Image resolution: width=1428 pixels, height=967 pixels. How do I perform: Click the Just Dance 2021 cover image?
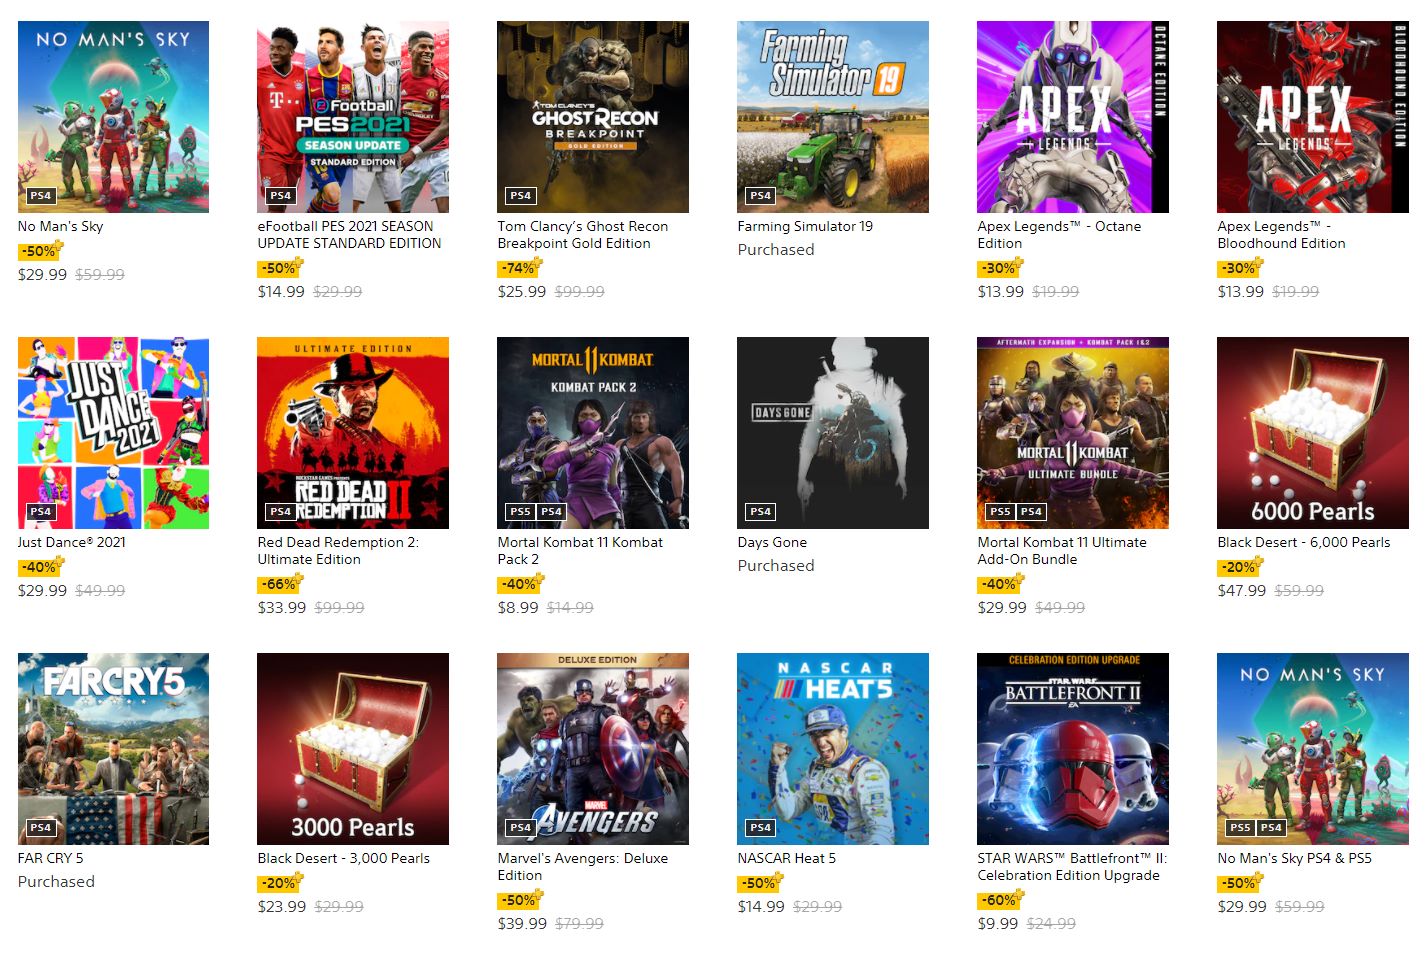point(113,433)
